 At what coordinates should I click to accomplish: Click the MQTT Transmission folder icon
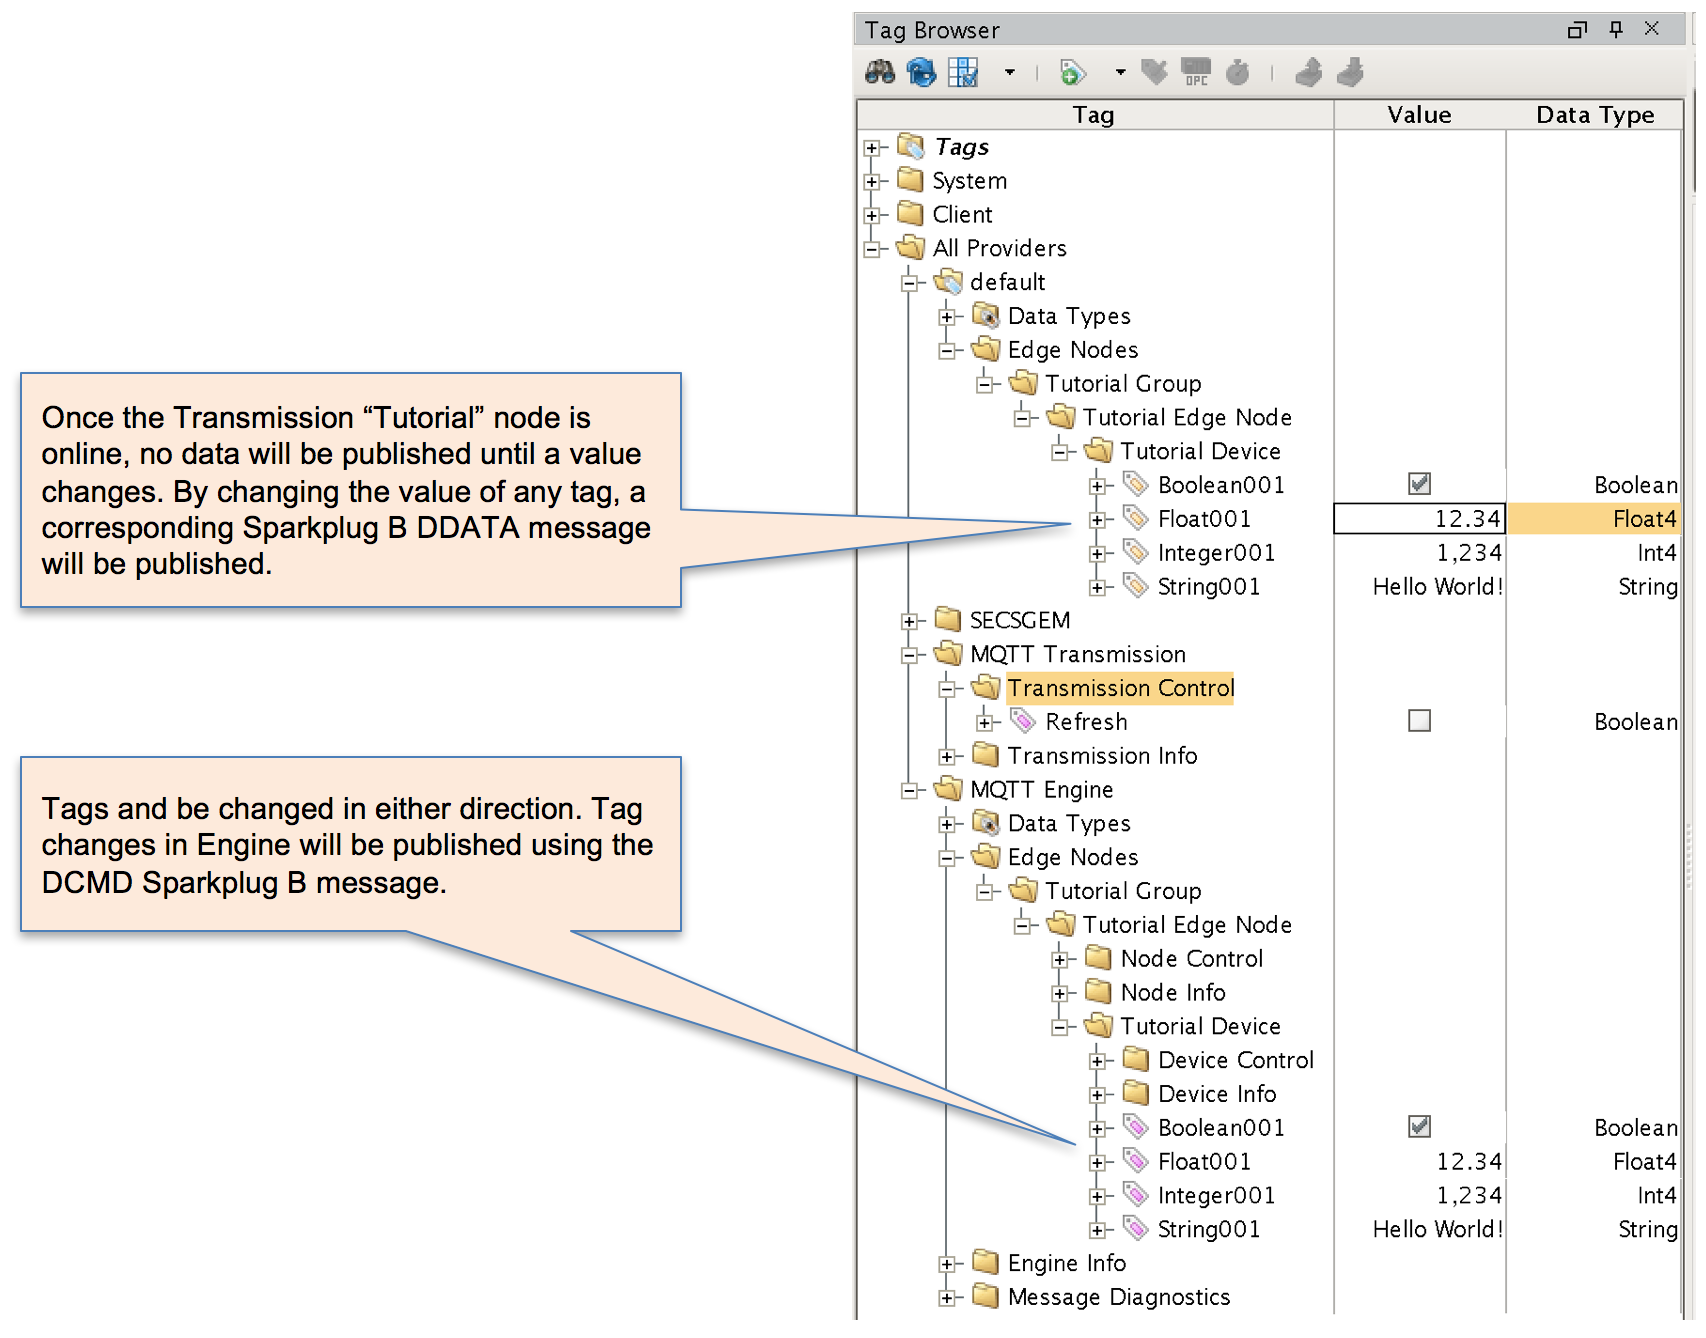[x=948, y=653]
